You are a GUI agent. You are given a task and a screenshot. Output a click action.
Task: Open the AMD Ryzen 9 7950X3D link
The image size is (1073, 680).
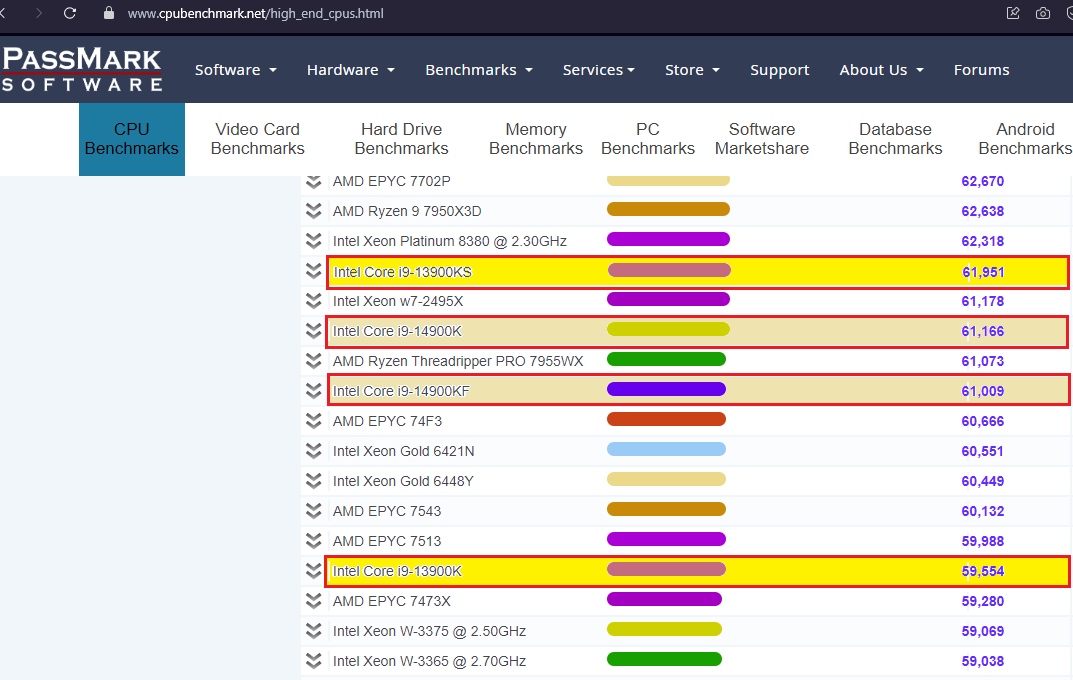coord(407,211)
